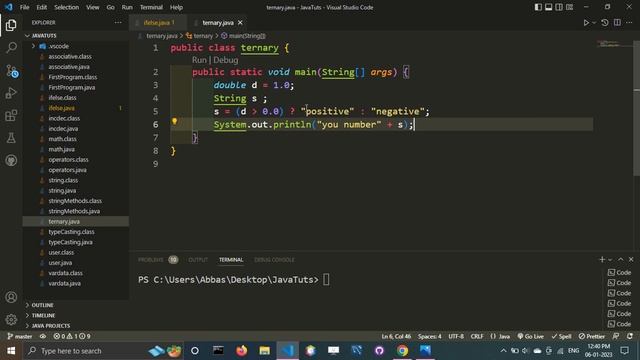The width and height of the screenshot is (640, 360).
Task: Open typeCasting.java in explorer
Action: [x=70, y=242]
